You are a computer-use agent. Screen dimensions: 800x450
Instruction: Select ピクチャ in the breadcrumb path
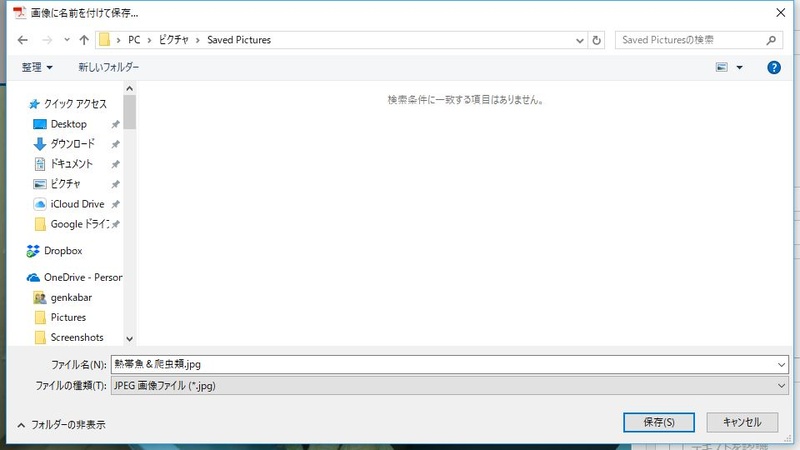(173, 40)
